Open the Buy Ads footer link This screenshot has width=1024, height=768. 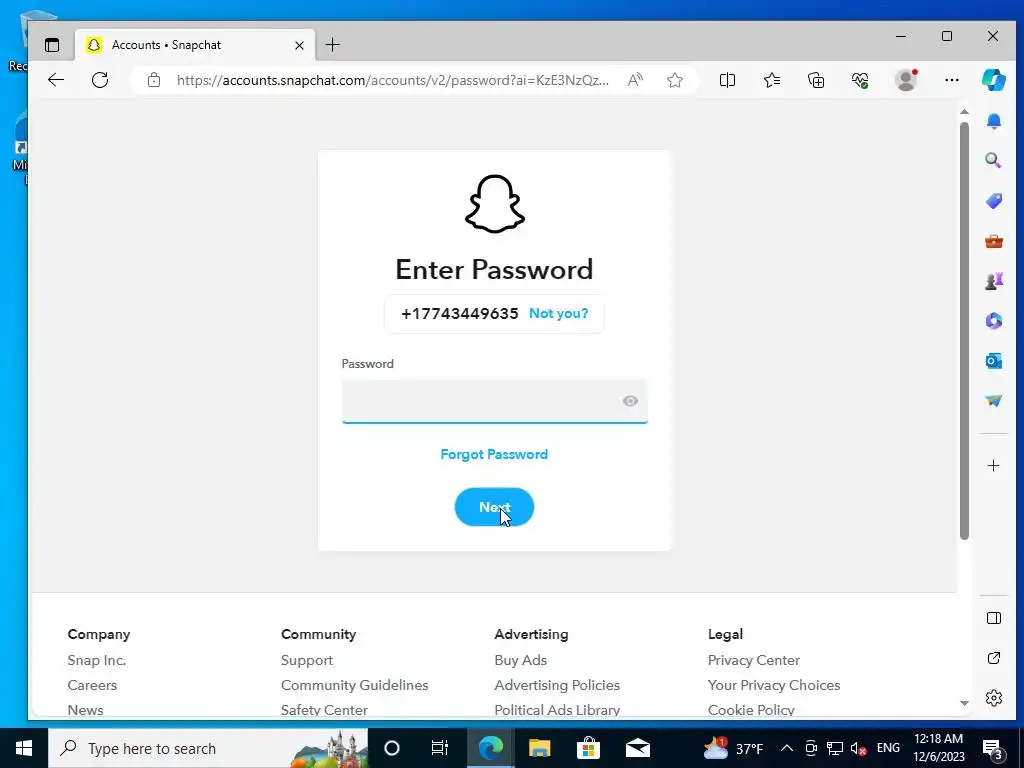520,660
